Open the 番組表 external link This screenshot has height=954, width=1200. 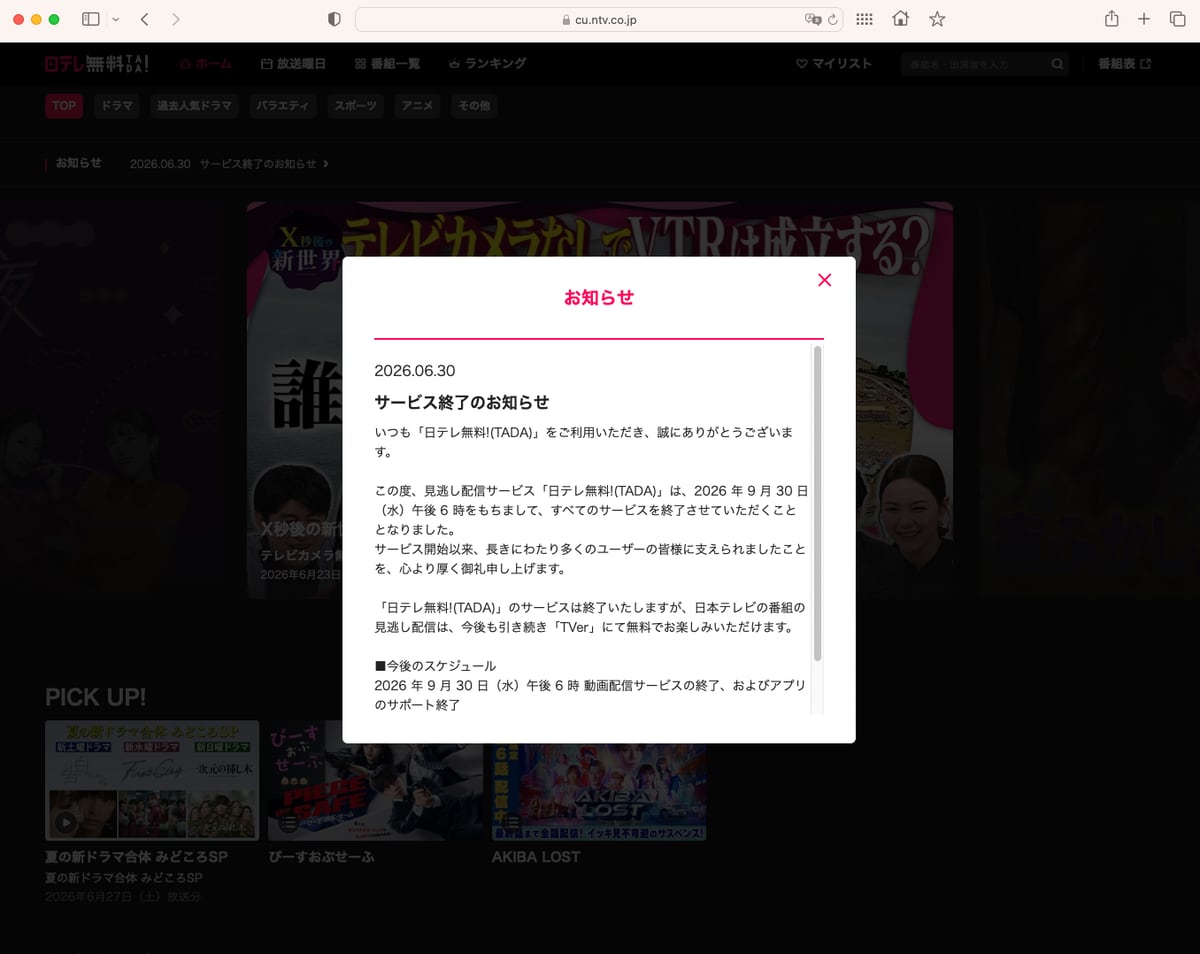1124,63
